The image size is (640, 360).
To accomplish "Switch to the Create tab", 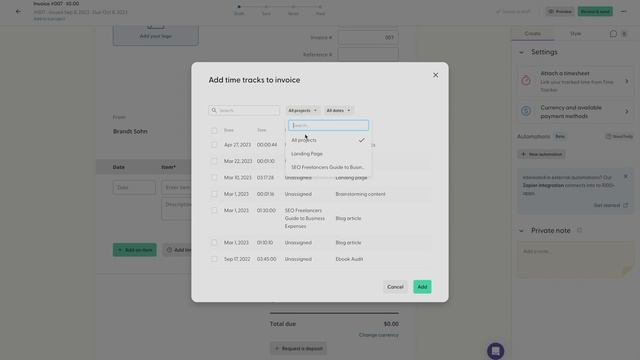I will point(533,33).
